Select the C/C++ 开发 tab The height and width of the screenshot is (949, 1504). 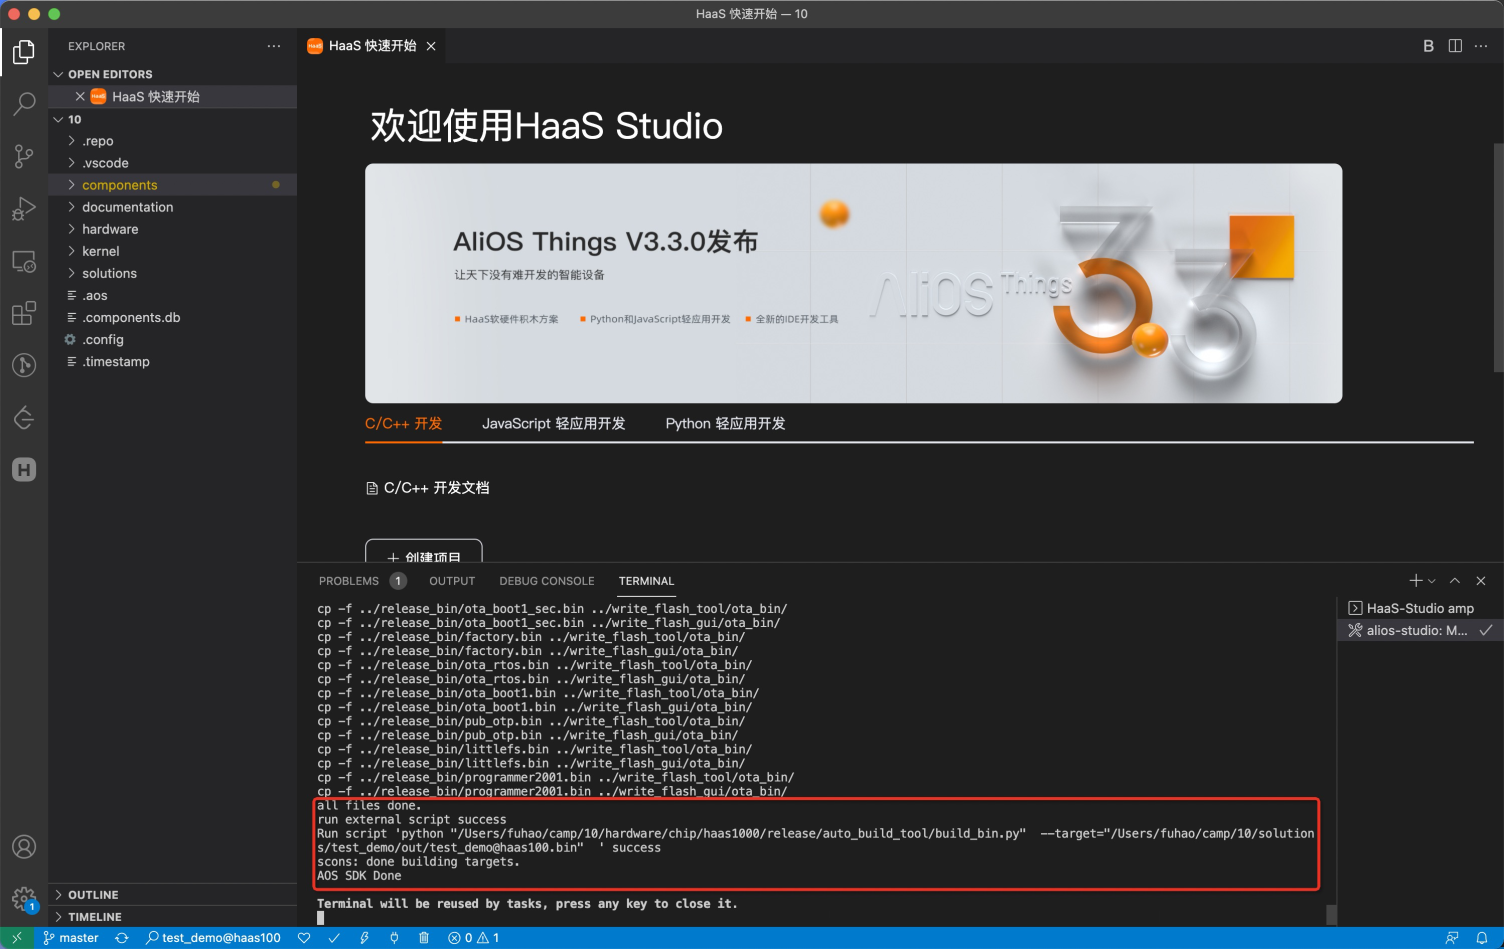403,424
